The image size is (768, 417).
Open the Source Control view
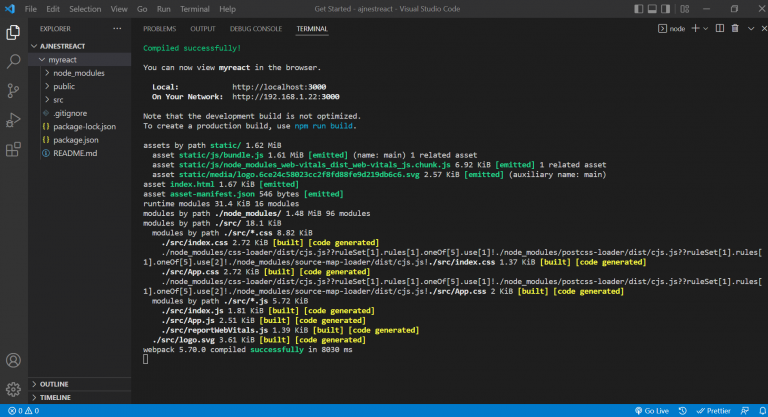pyautogui.click(x=14, y=91)
